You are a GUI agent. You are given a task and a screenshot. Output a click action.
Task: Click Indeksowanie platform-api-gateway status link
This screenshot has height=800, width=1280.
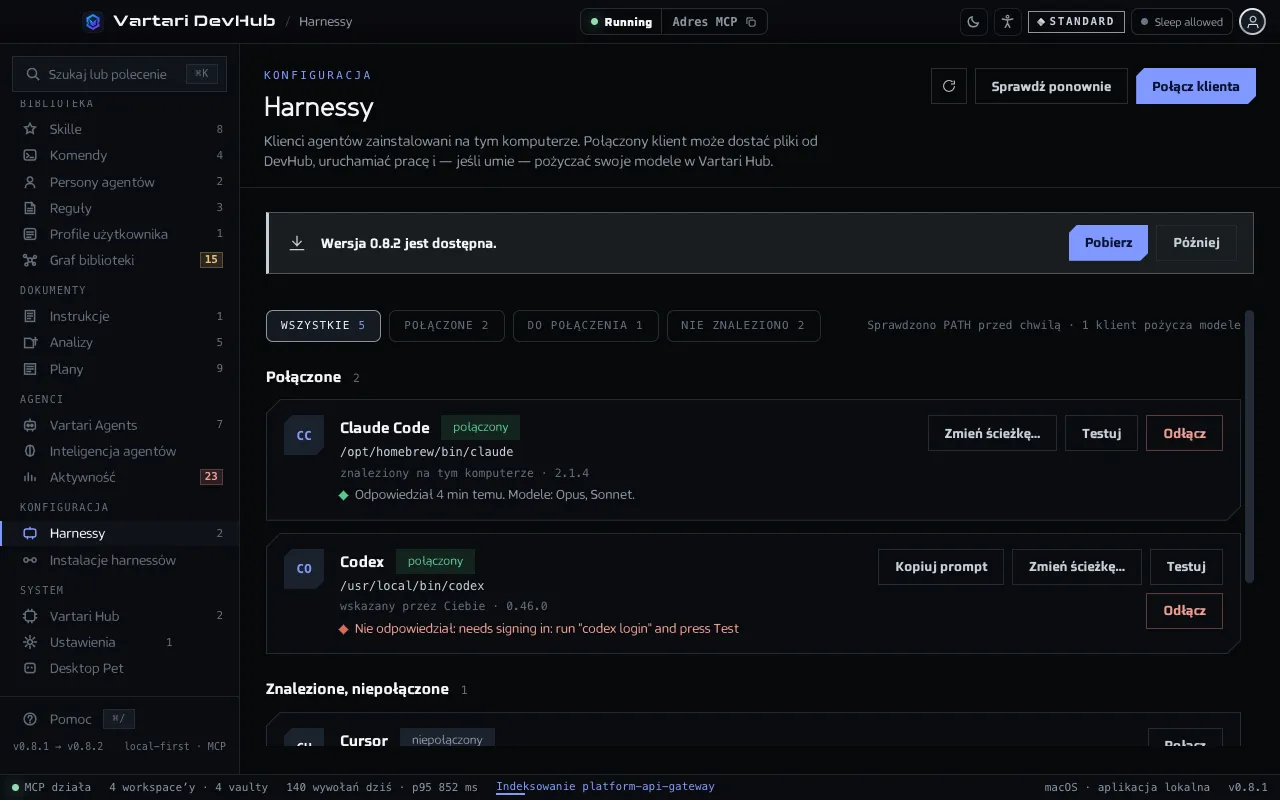(x=605, y=786)
